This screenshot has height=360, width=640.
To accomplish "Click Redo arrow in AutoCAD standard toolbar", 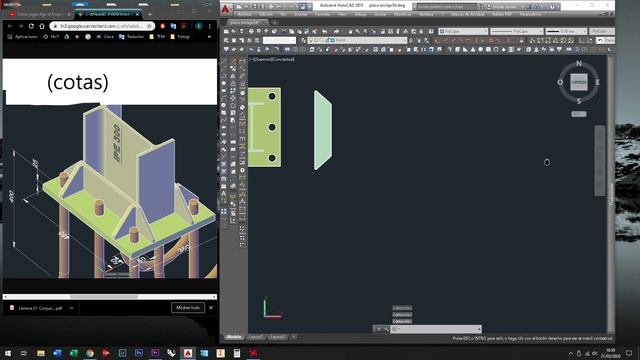I will coord(336,31).
